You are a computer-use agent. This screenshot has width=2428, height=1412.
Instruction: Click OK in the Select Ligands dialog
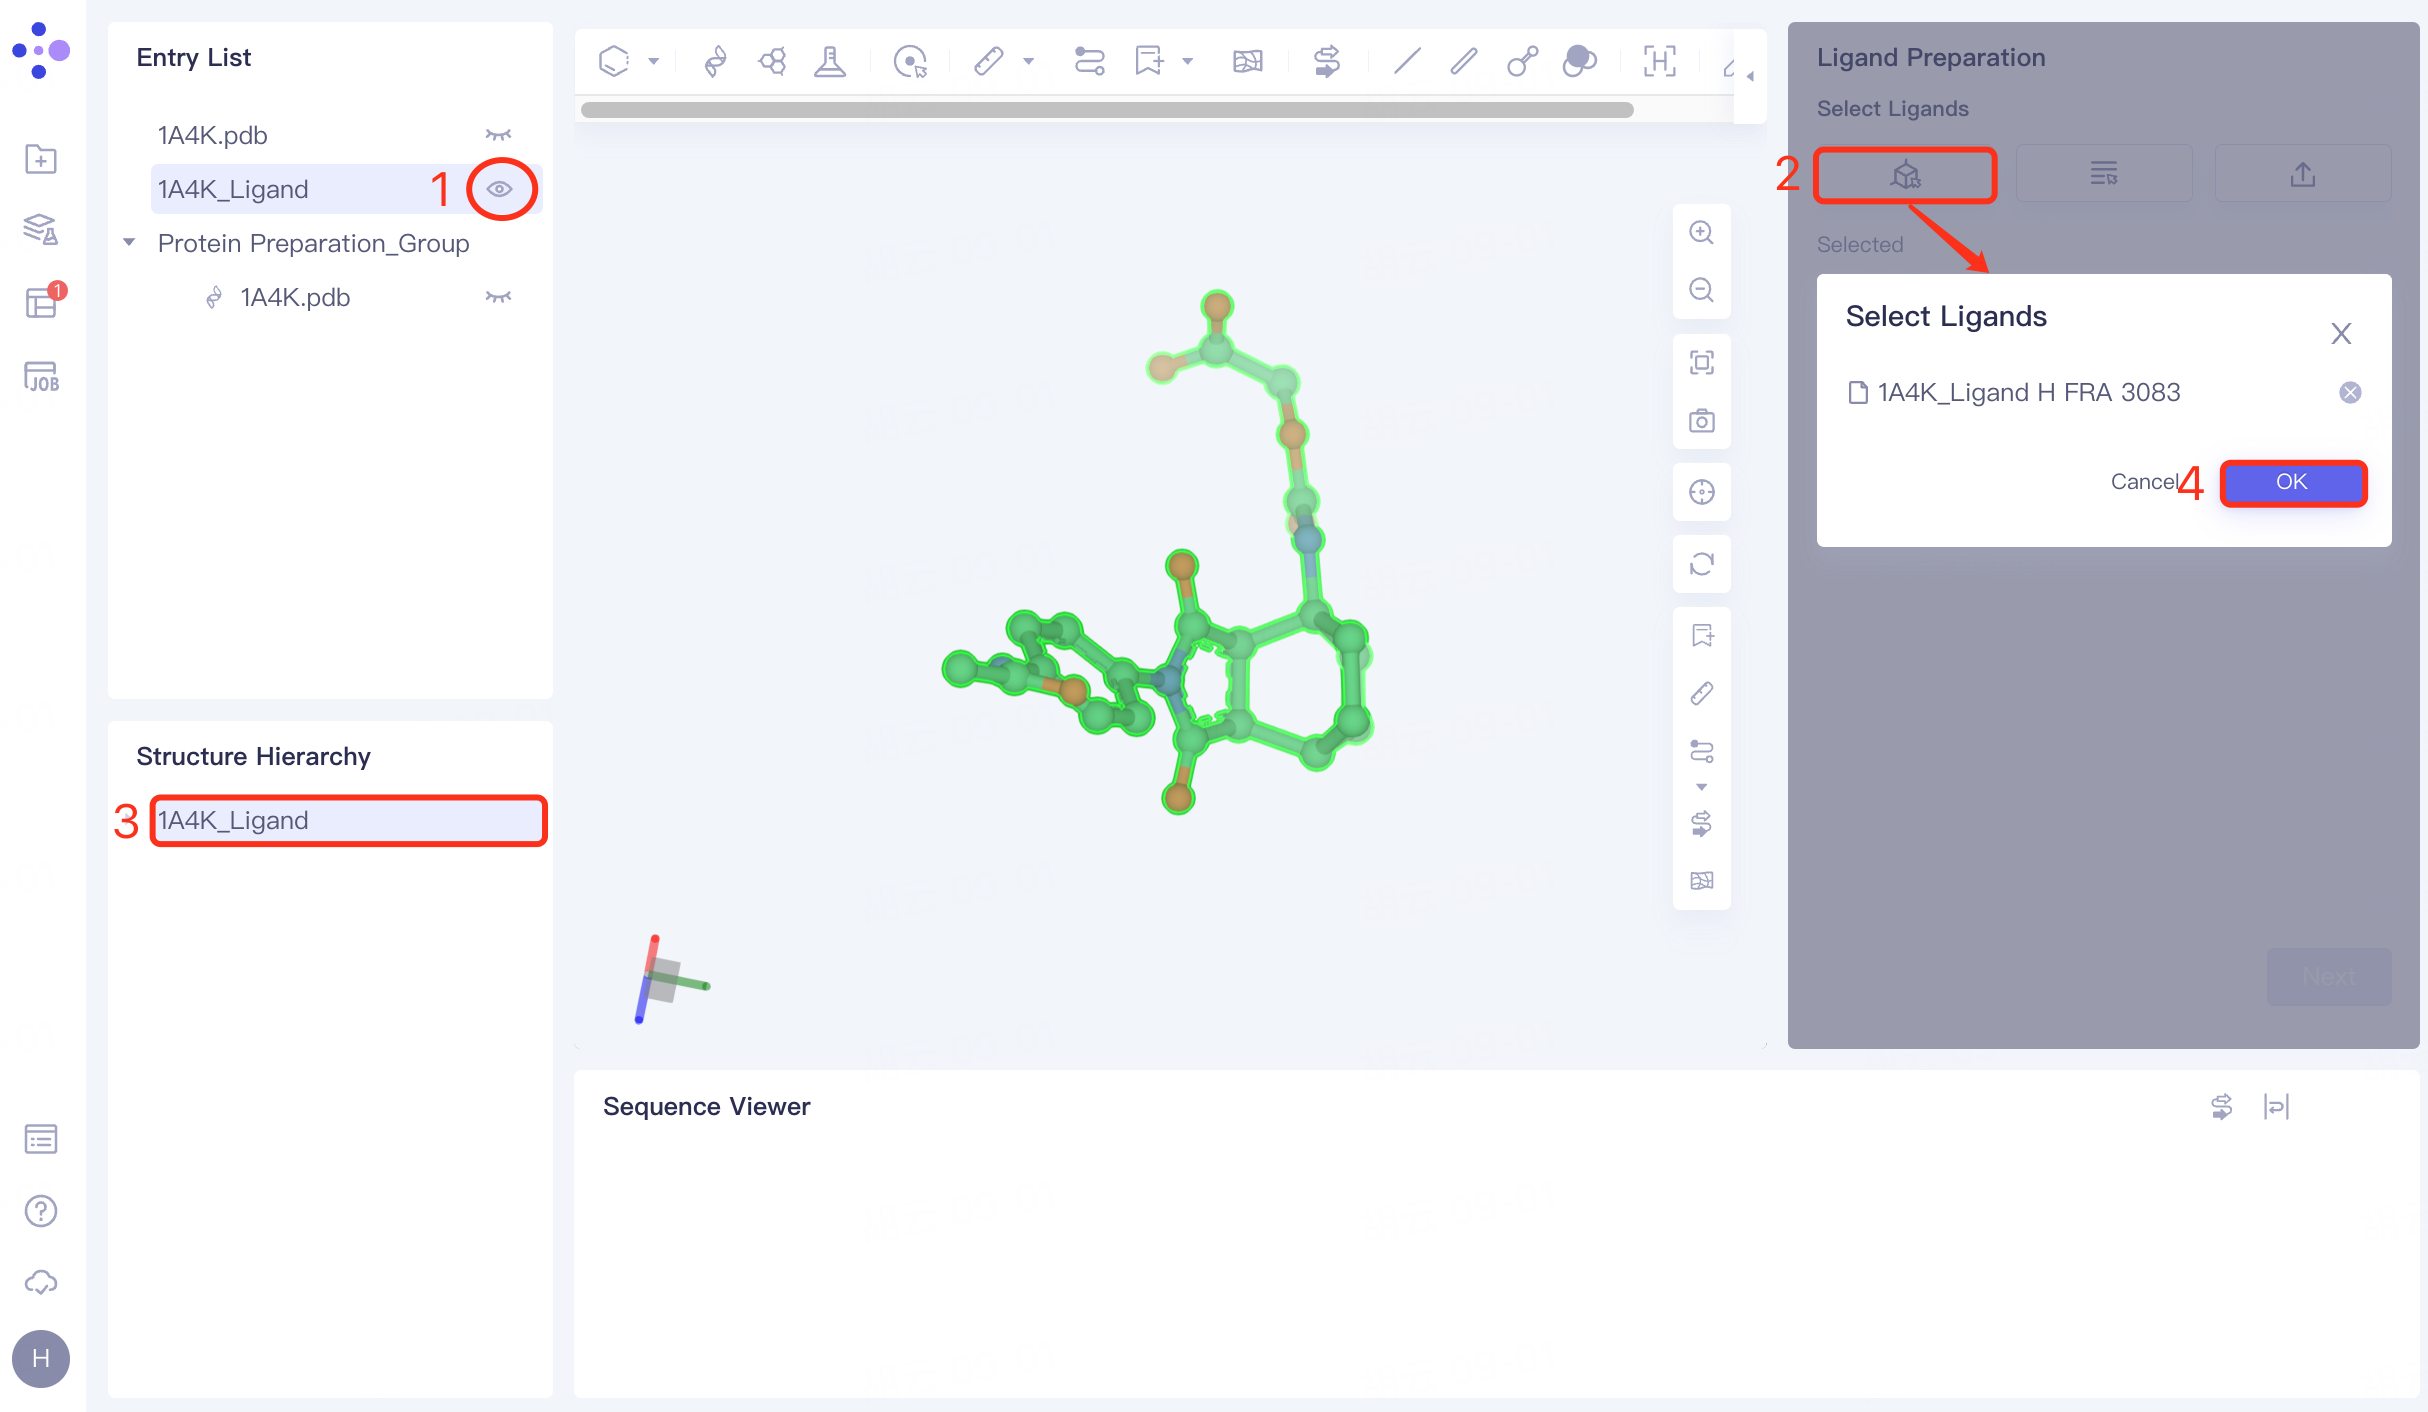(2293, 482)
